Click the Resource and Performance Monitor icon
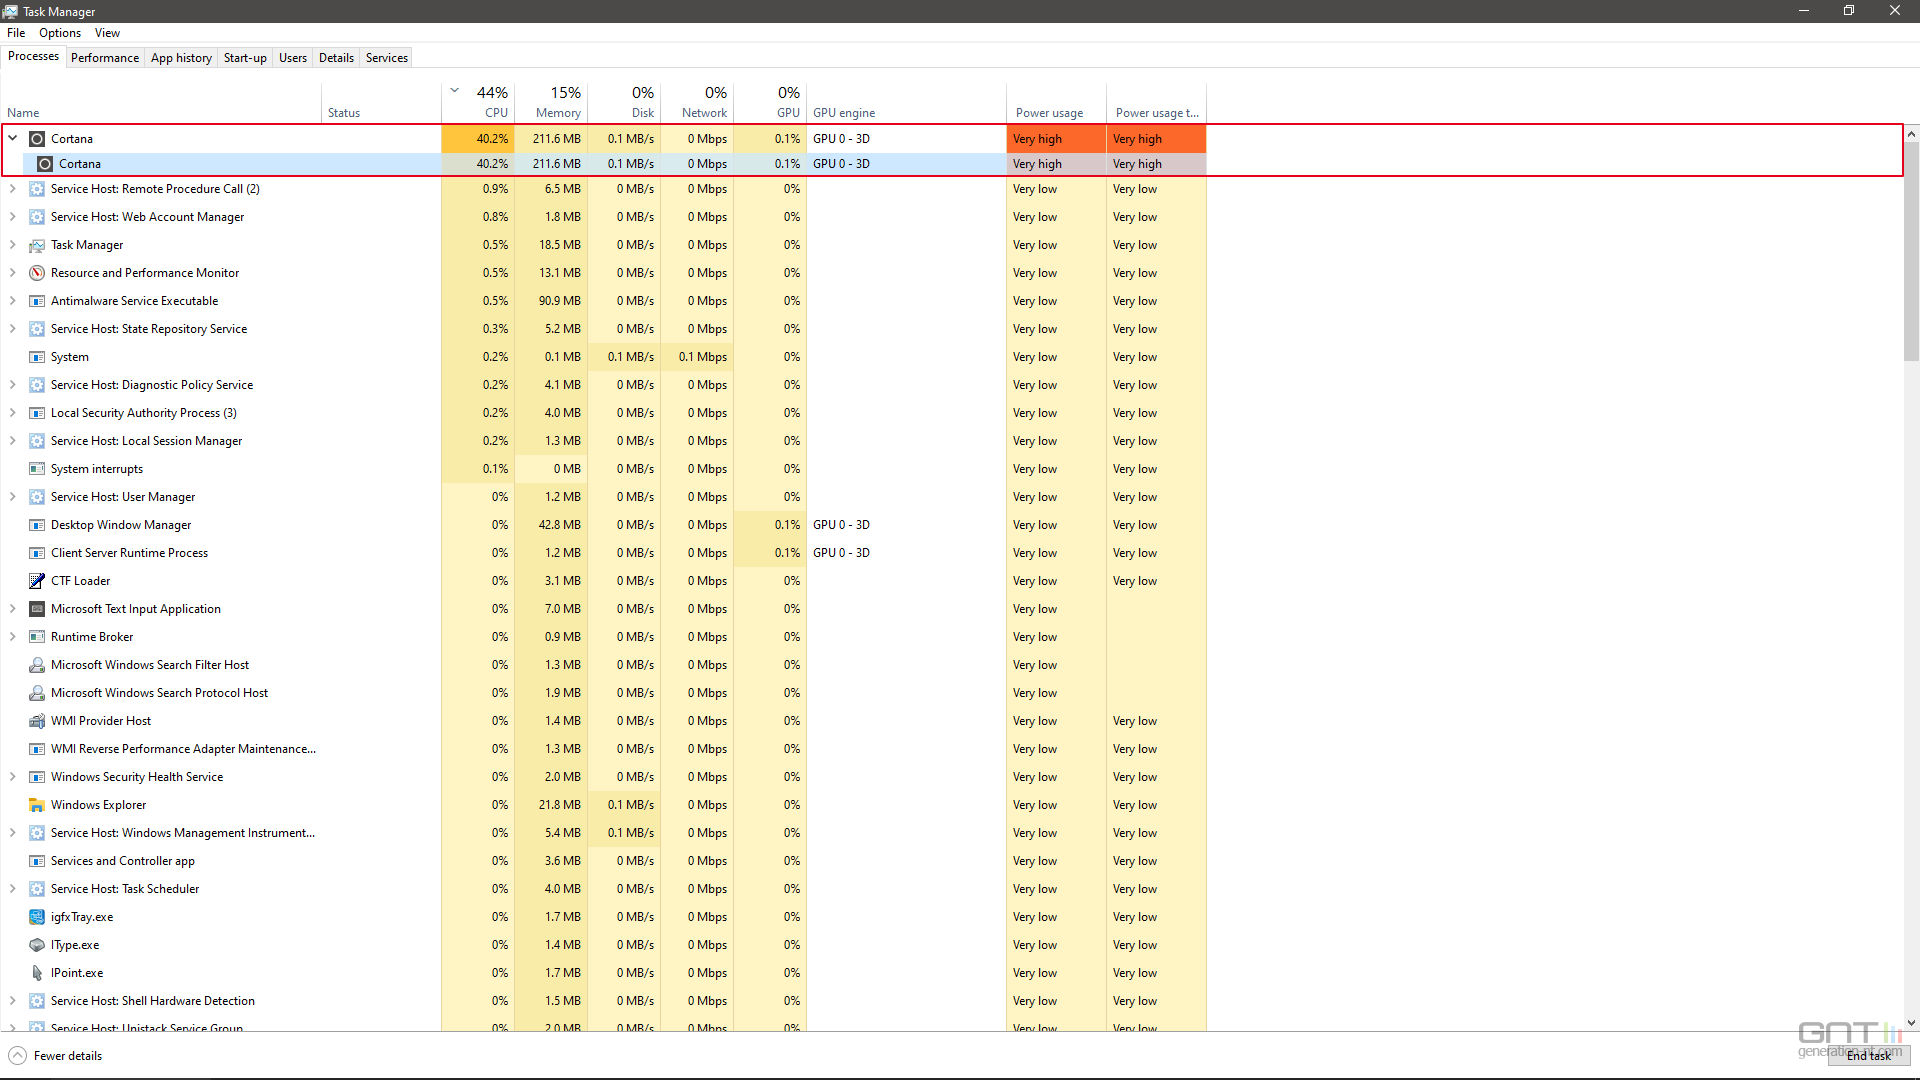The width and height of the screenshot is (1920, 1080). click(x=37, y=273)
